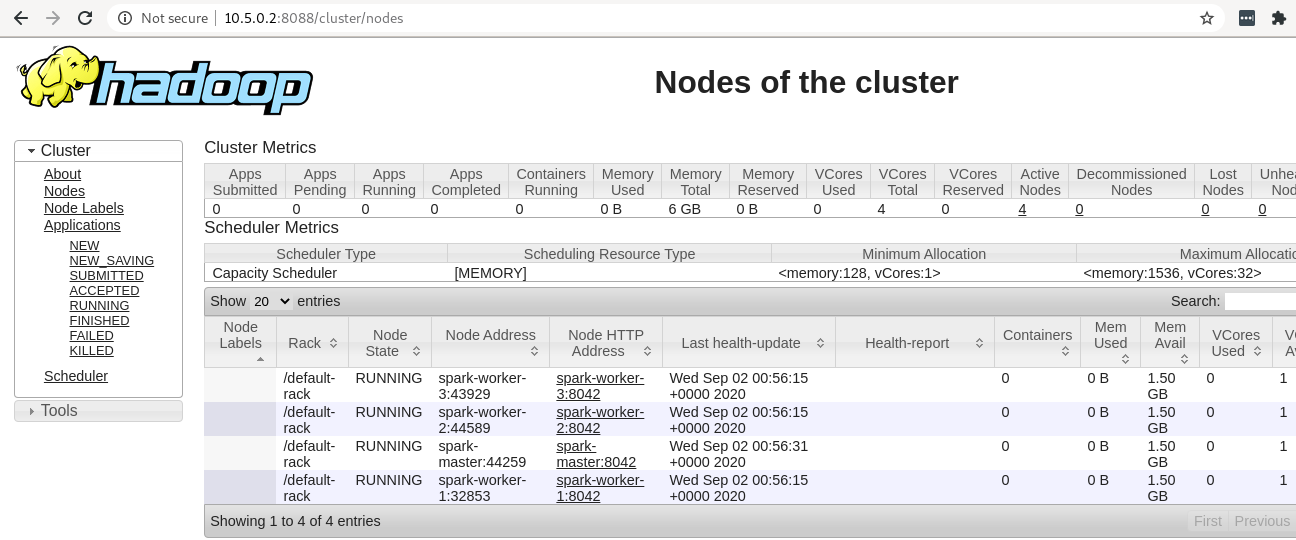
Task: Go back to the previous browser page
Action: 21,18
